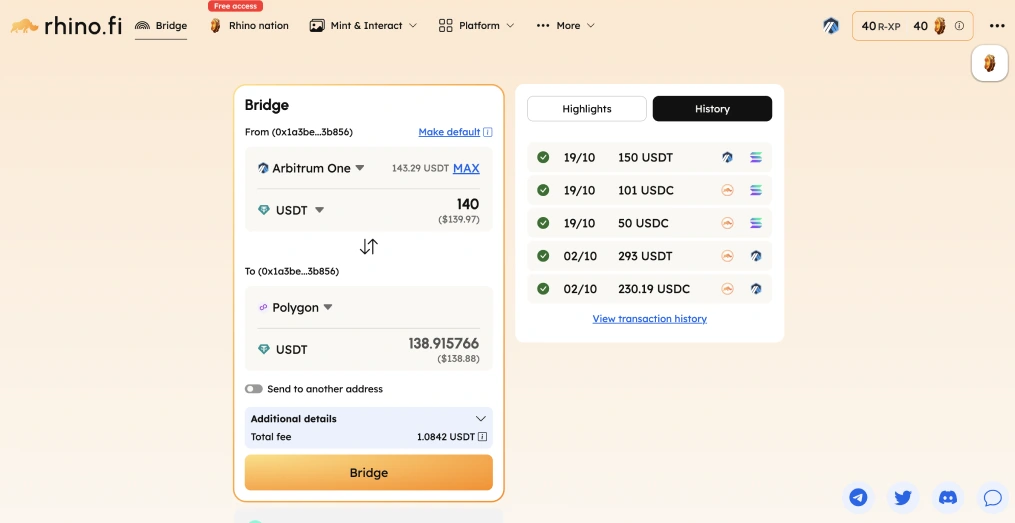The width and height of the screenshot is (1015, 523).
Task: Click the Make default info icon
Action: [487, 132]
